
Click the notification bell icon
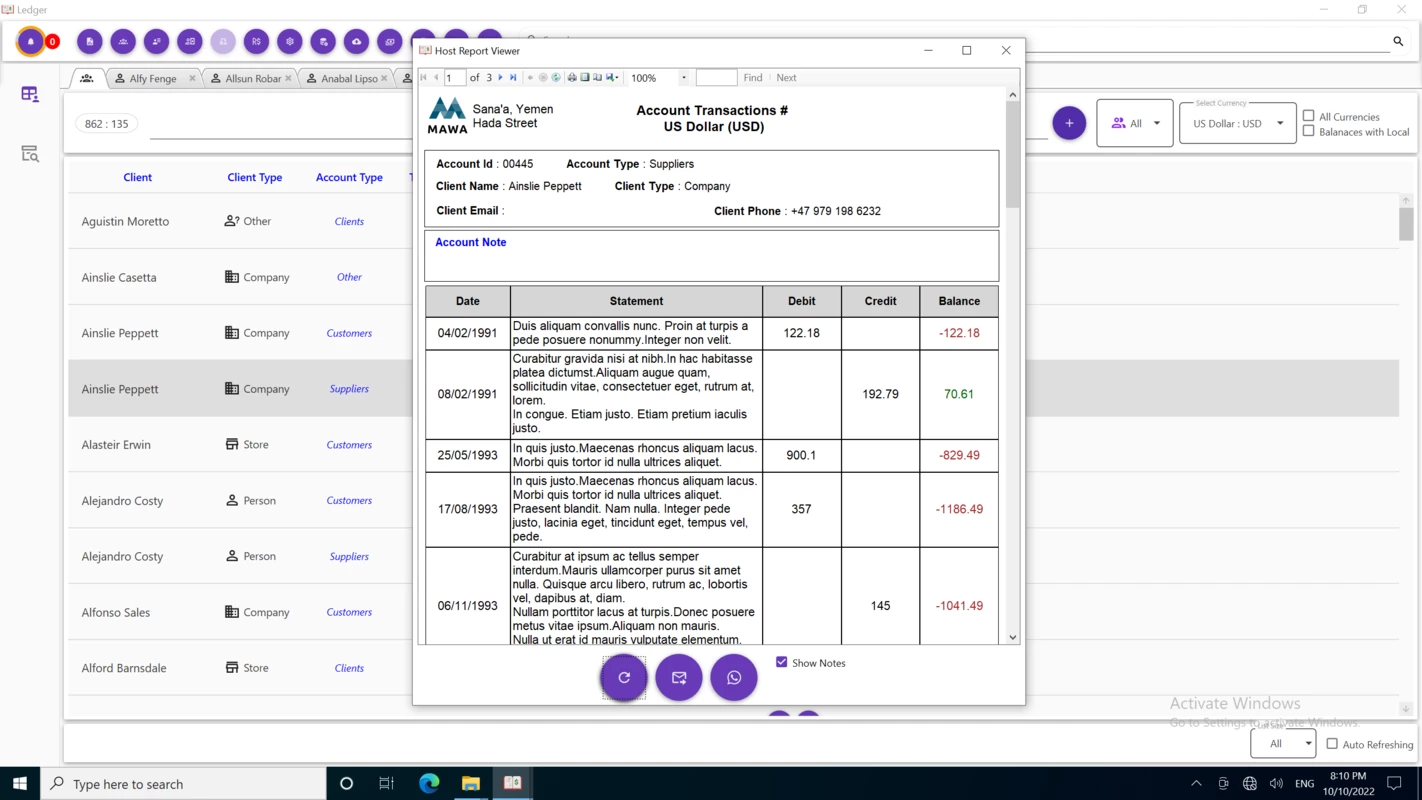[31, 42]
